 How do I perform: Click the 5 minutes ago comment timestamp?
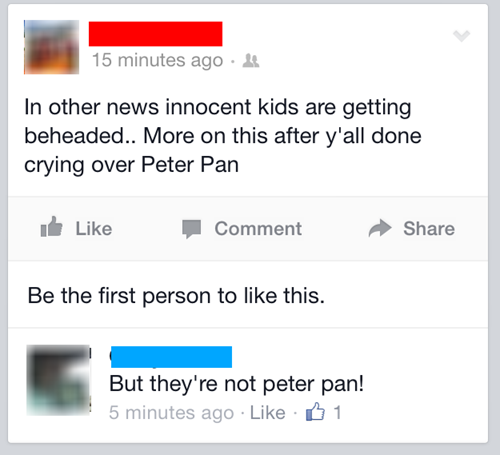pos(171,413)
